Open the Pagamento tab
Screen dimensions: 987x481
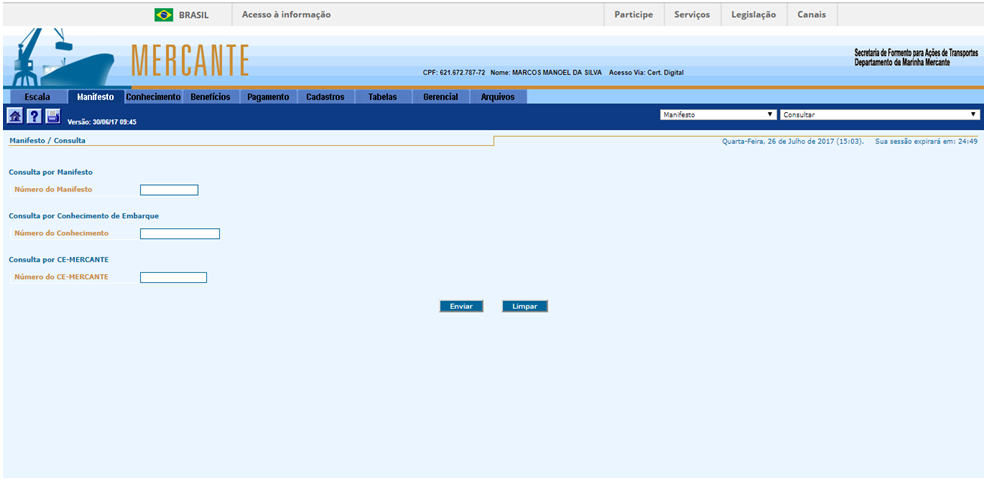(x=268, y=97)
